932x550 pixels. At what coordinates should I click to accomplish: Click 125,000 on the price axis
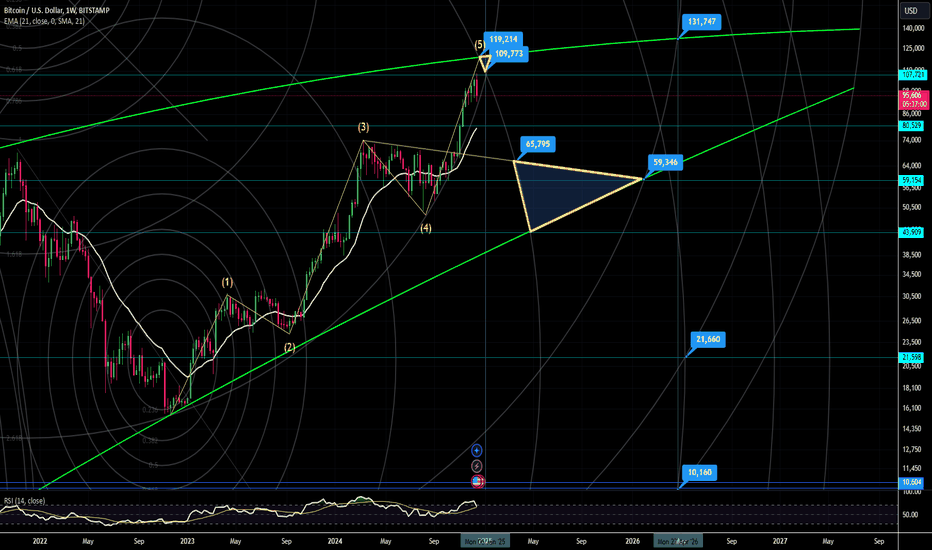pyautogui.click(x=912, y=48)
